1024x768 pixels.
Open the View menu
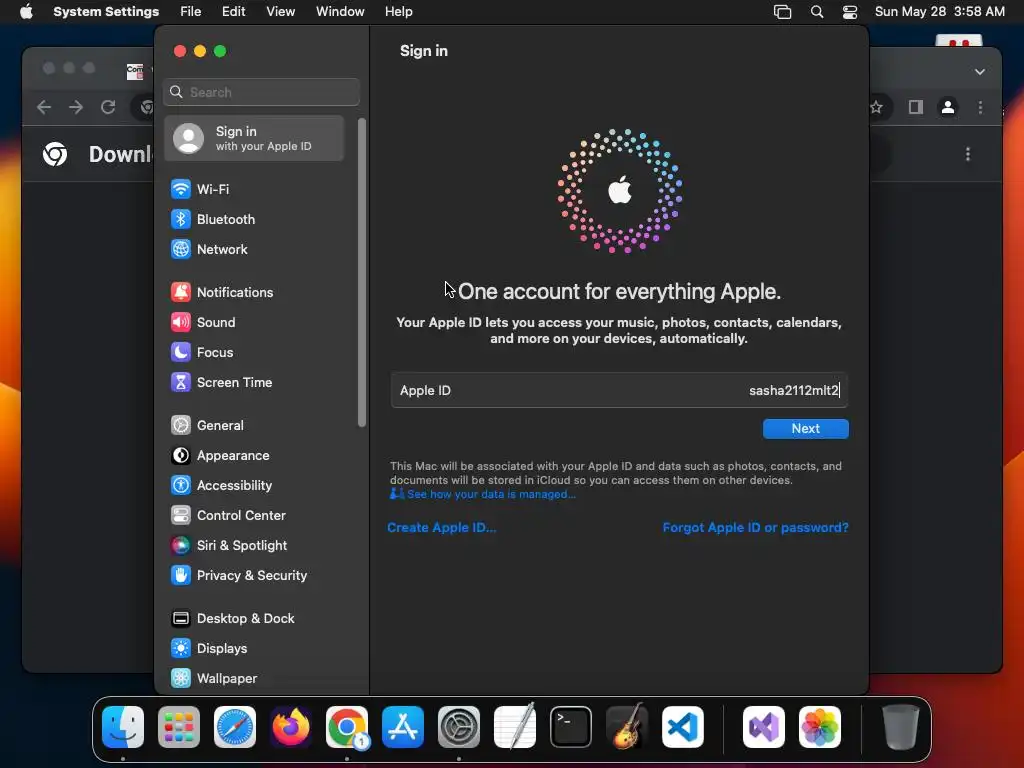(x=281, y=12)
